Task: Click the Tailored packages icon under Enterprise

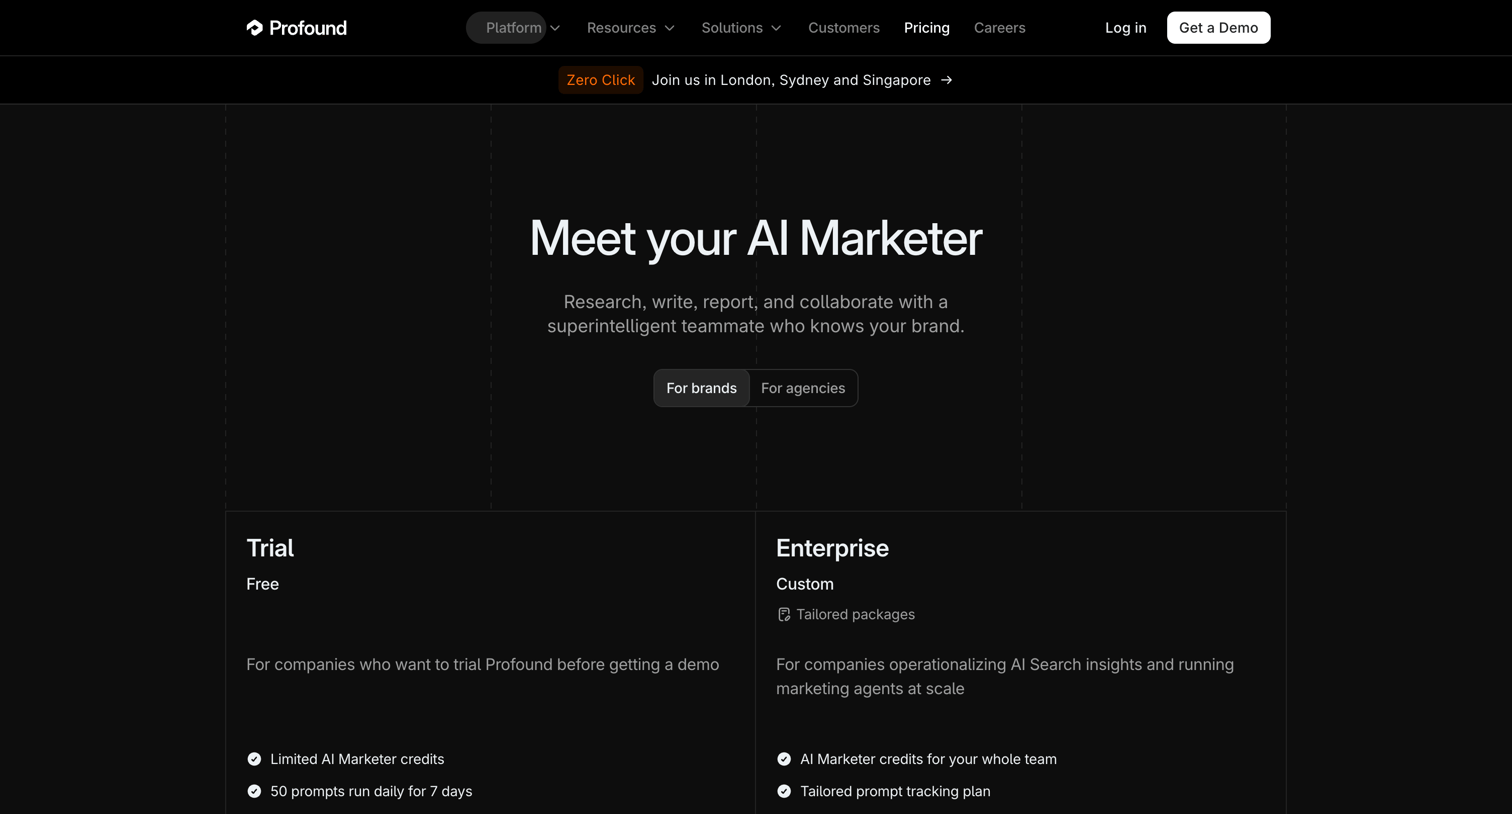Action: (784, 615)
